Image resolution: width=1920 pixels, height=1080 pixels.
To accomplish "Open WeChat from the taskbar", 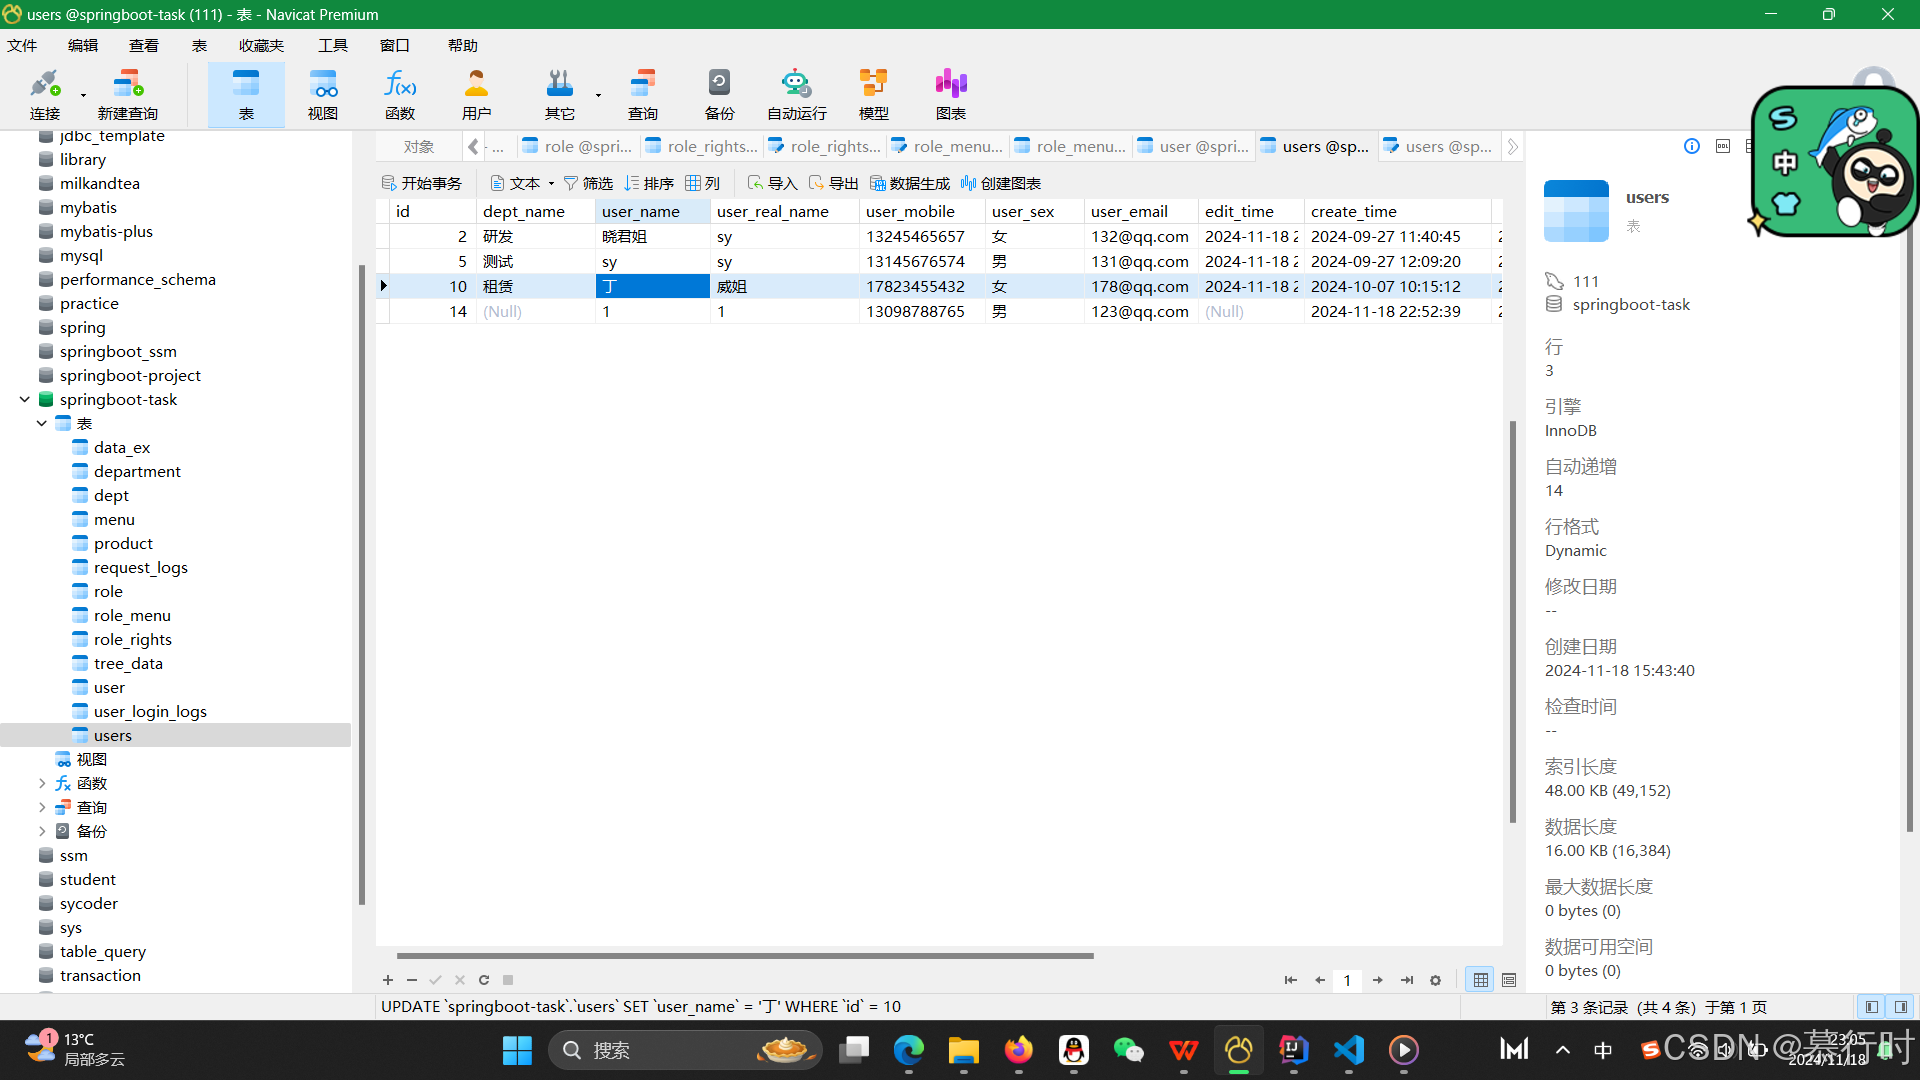I will tap(1128, 1050).
